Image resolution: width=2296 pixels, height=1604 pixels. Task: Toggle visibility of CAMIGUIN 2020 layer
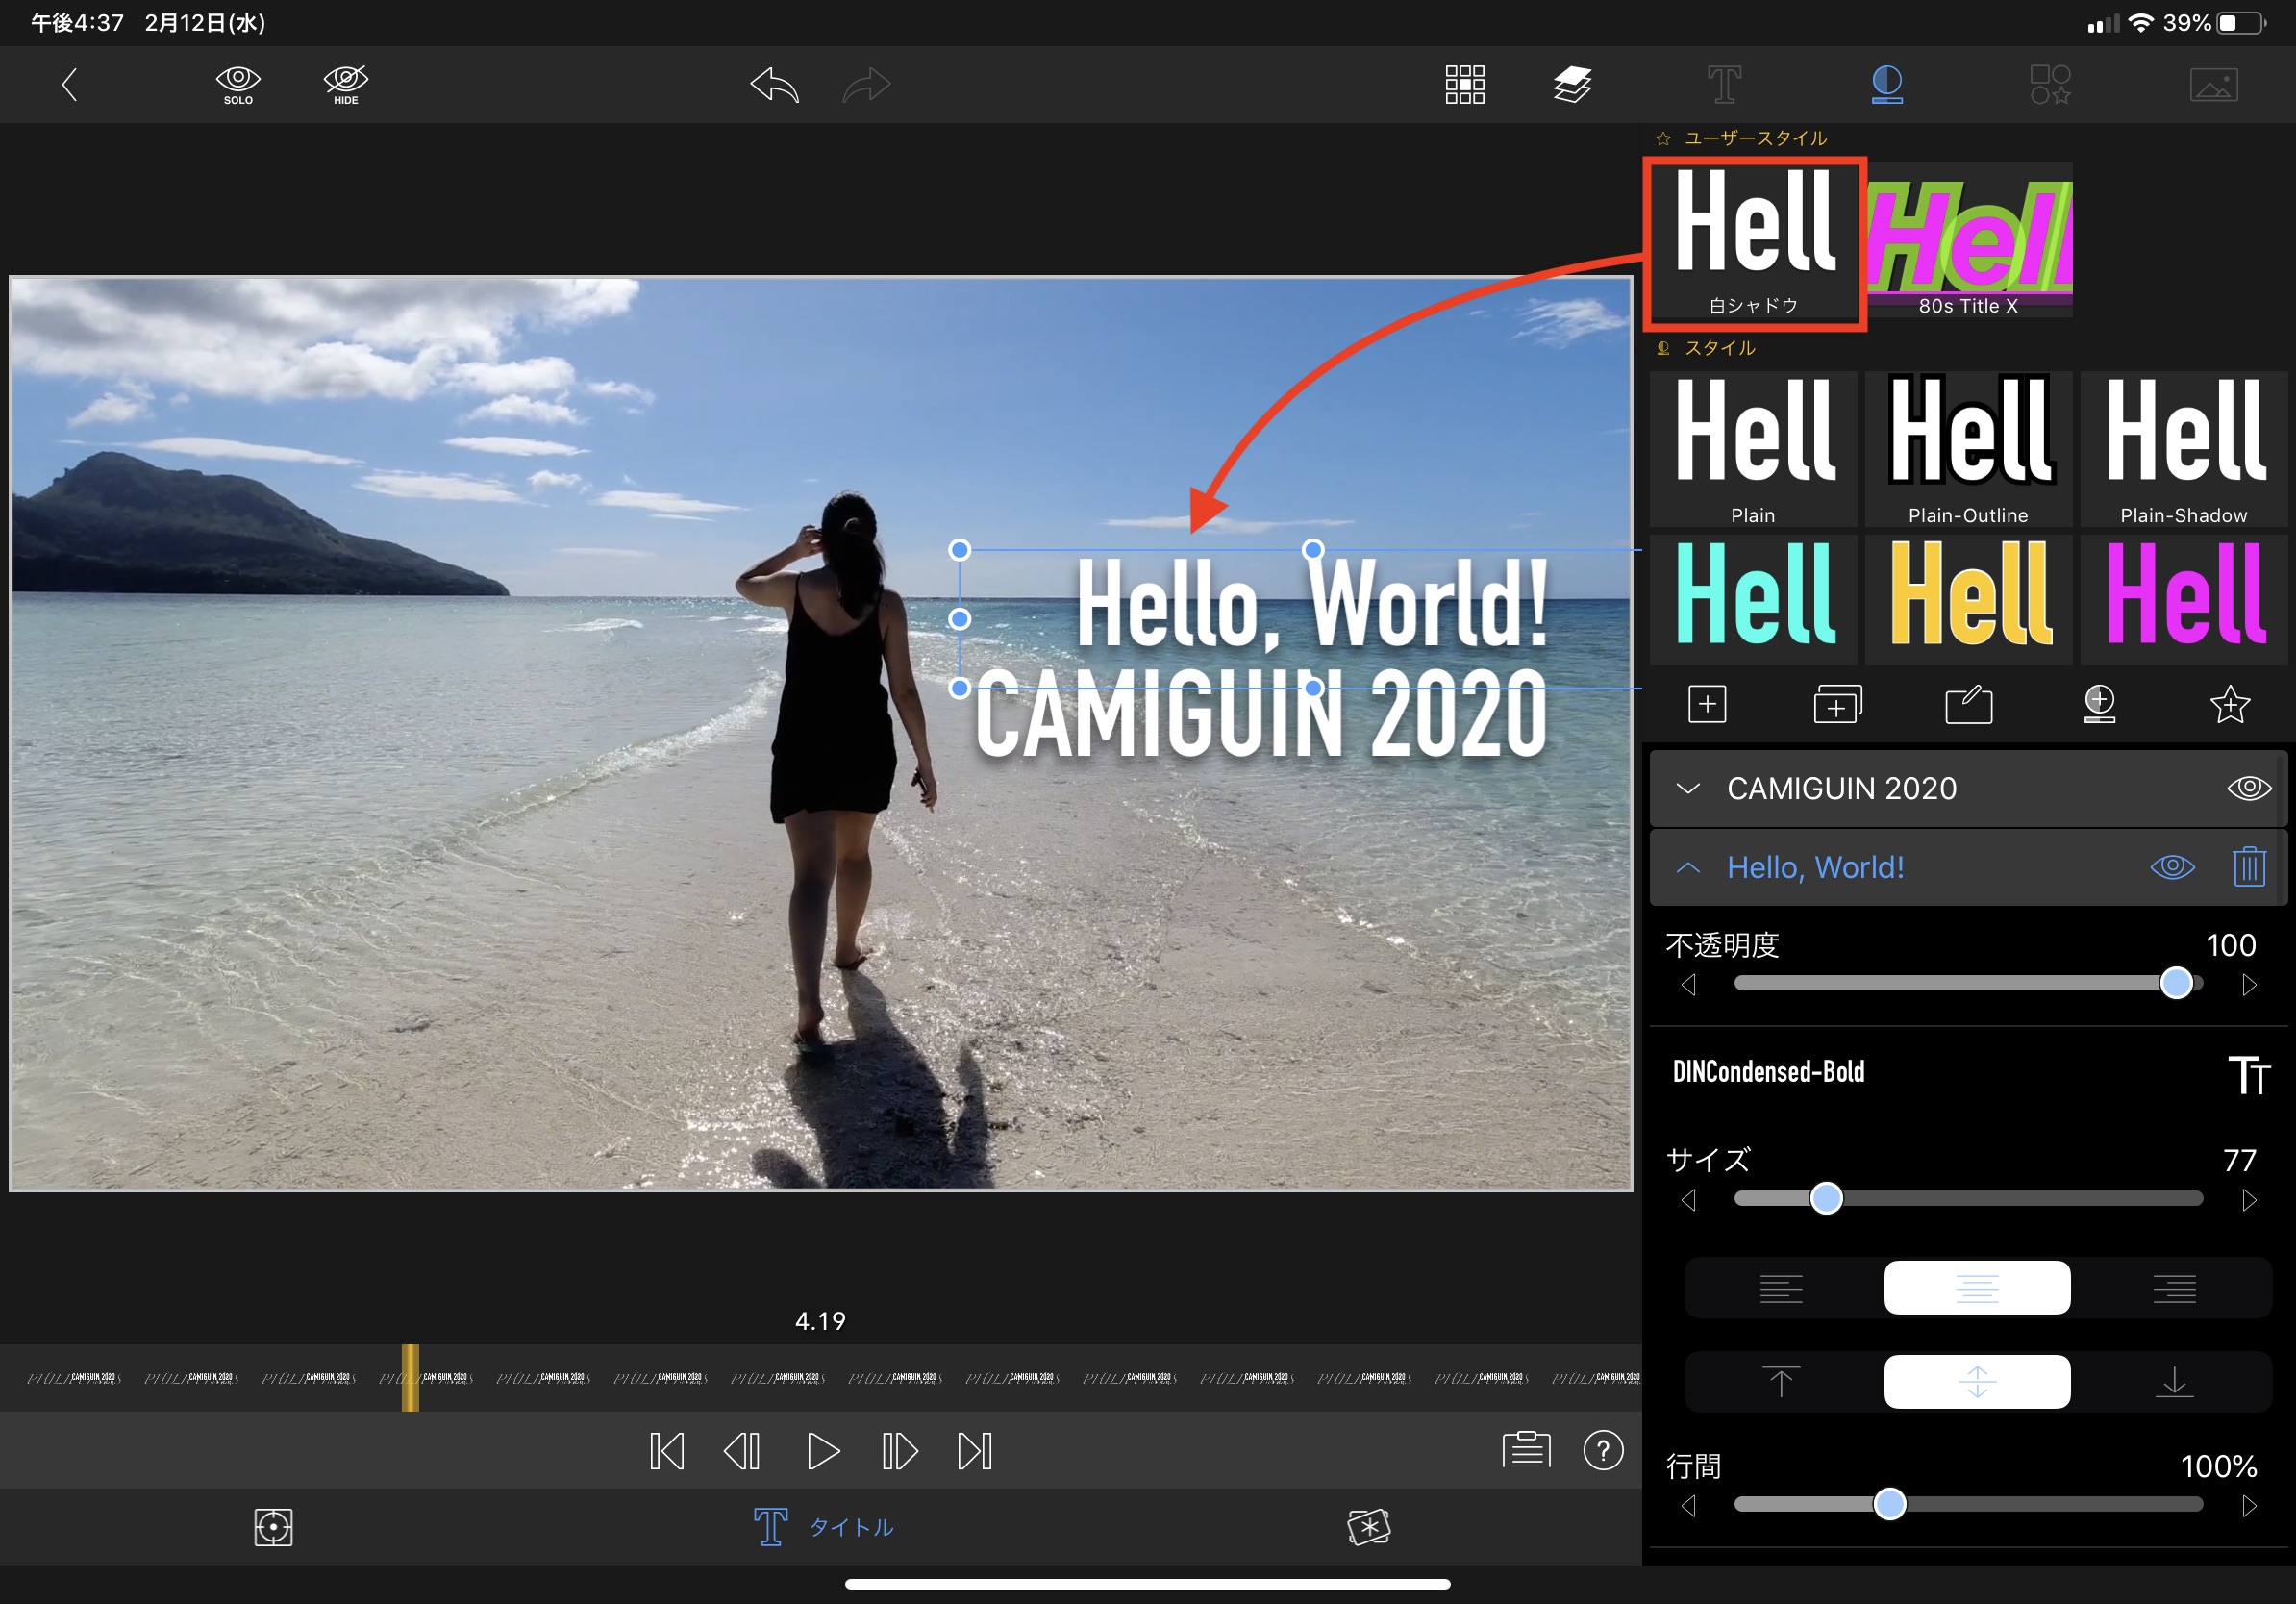click(2248, 788)
